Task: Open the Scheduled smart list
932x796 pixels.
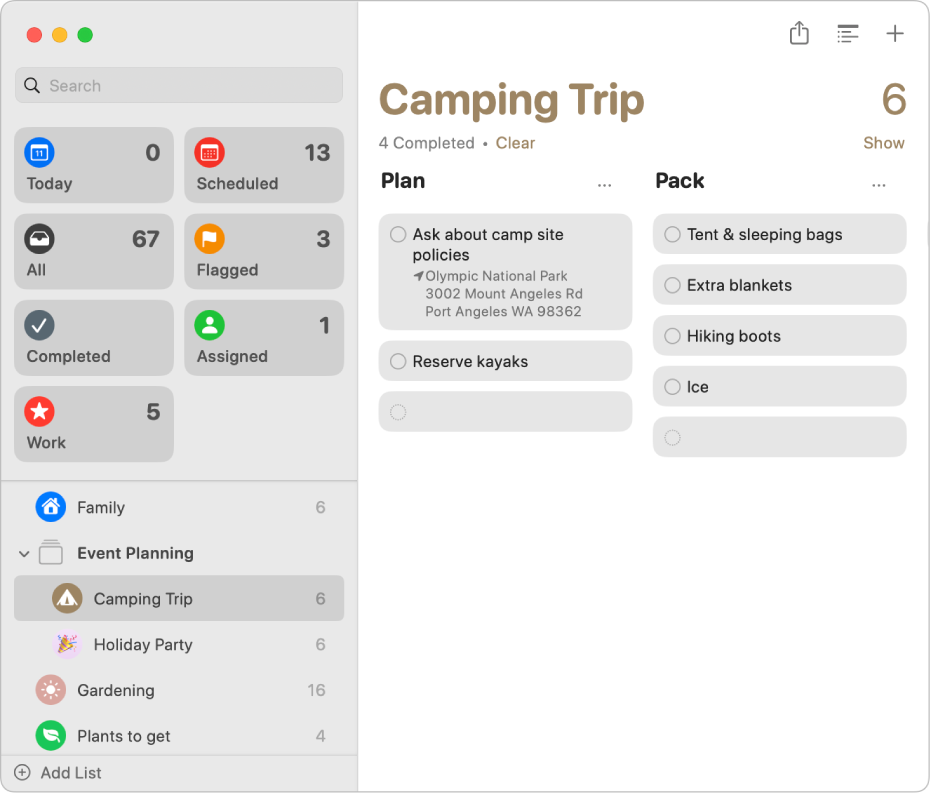Action: pyautogui.click(x=264, y=166)
